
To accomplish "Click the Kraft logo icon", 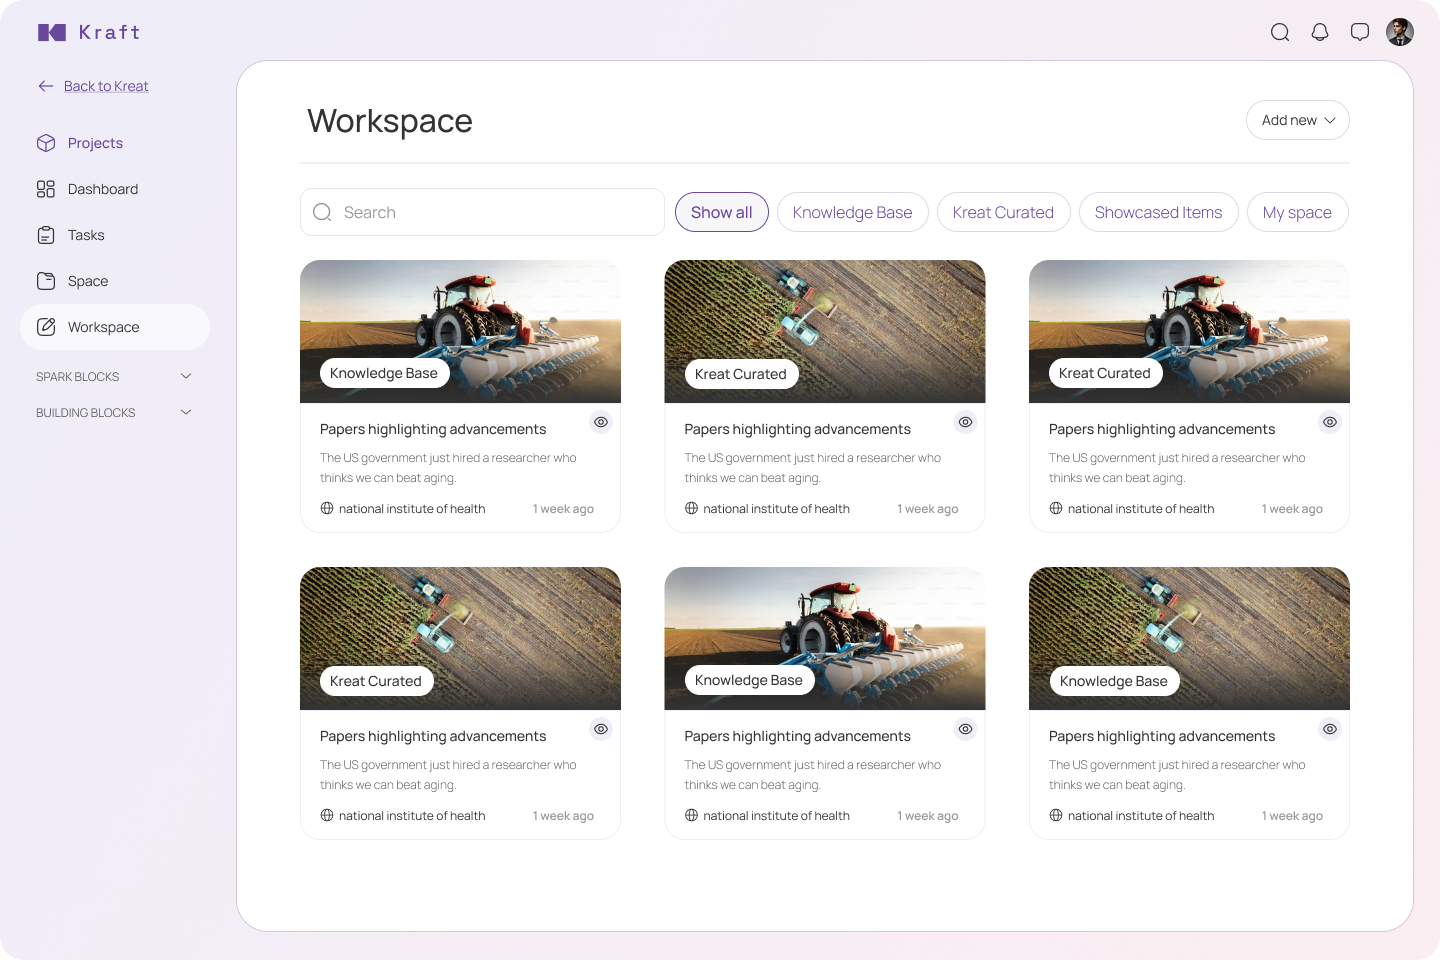I will (x=52, y=32).
